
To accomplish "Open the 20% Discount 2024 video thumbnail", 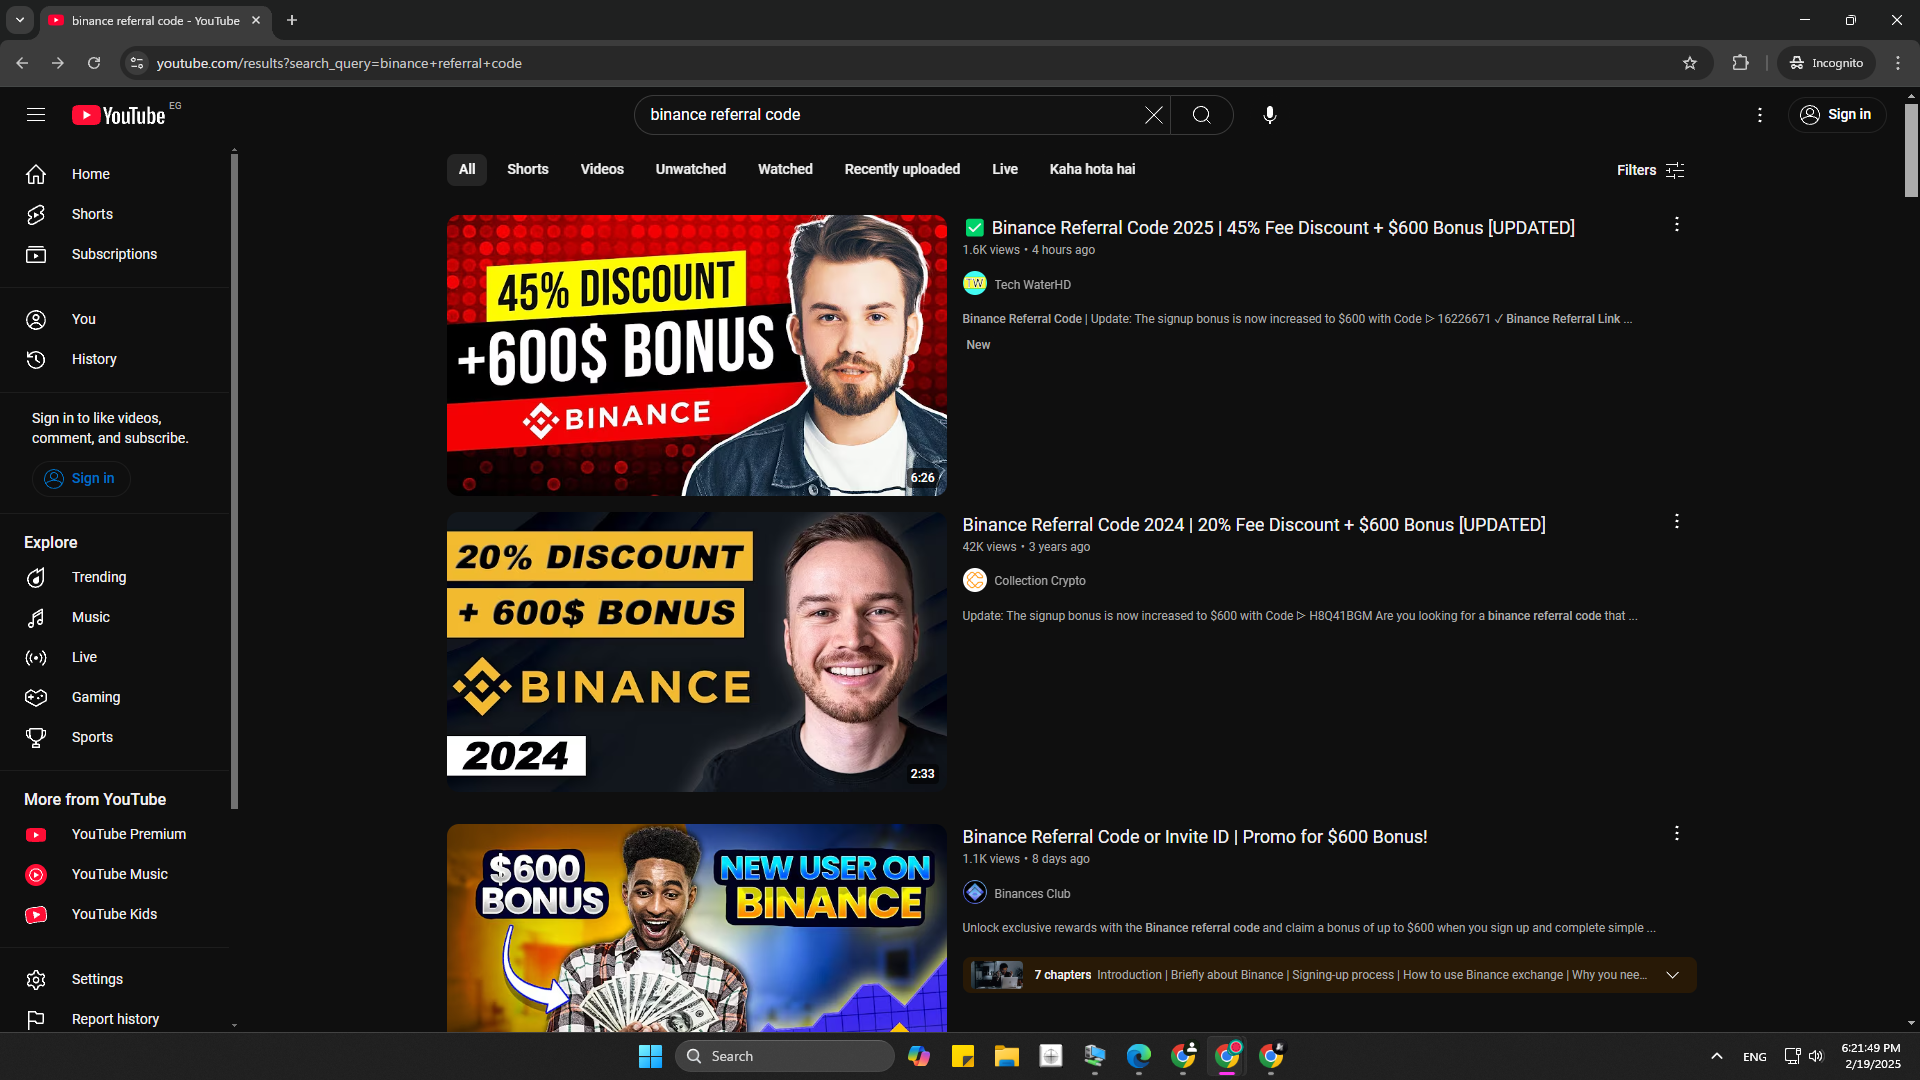I will pyautogui.click(x=696, y=651).
